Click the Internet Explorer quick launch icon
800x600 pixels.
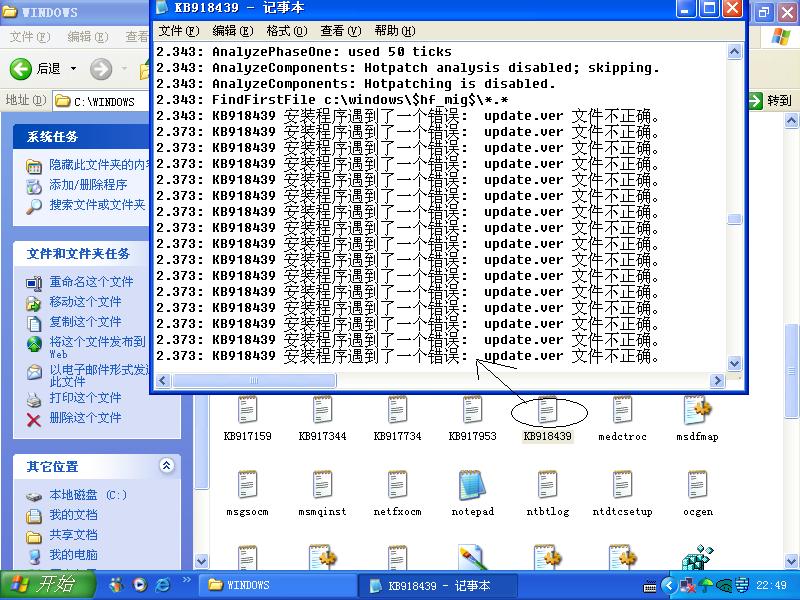pos(163,584)
